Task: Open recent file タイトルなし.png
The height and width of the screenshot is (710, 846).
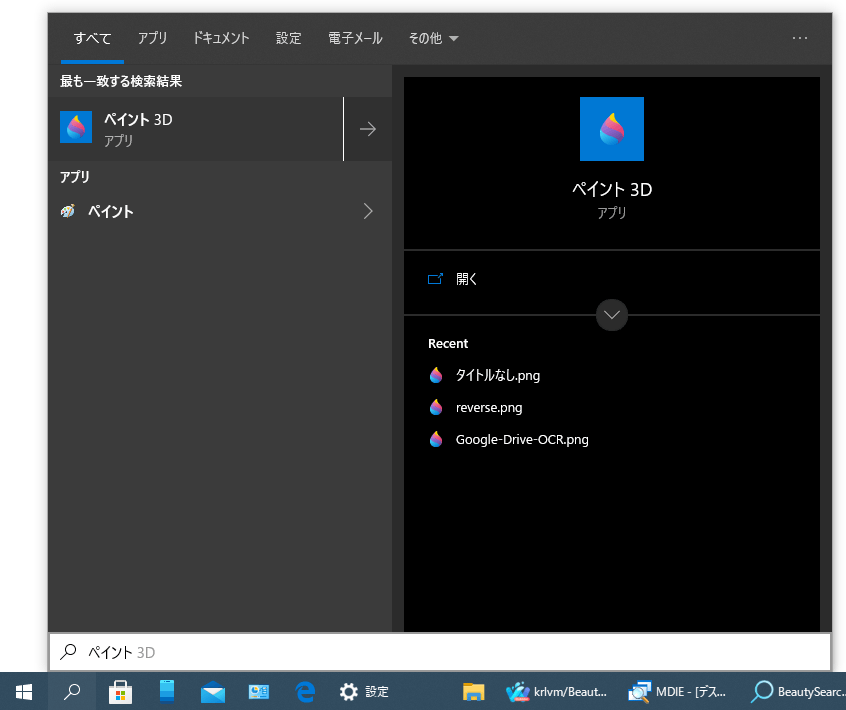Action: pyautogui.click(x=497, y=375)
